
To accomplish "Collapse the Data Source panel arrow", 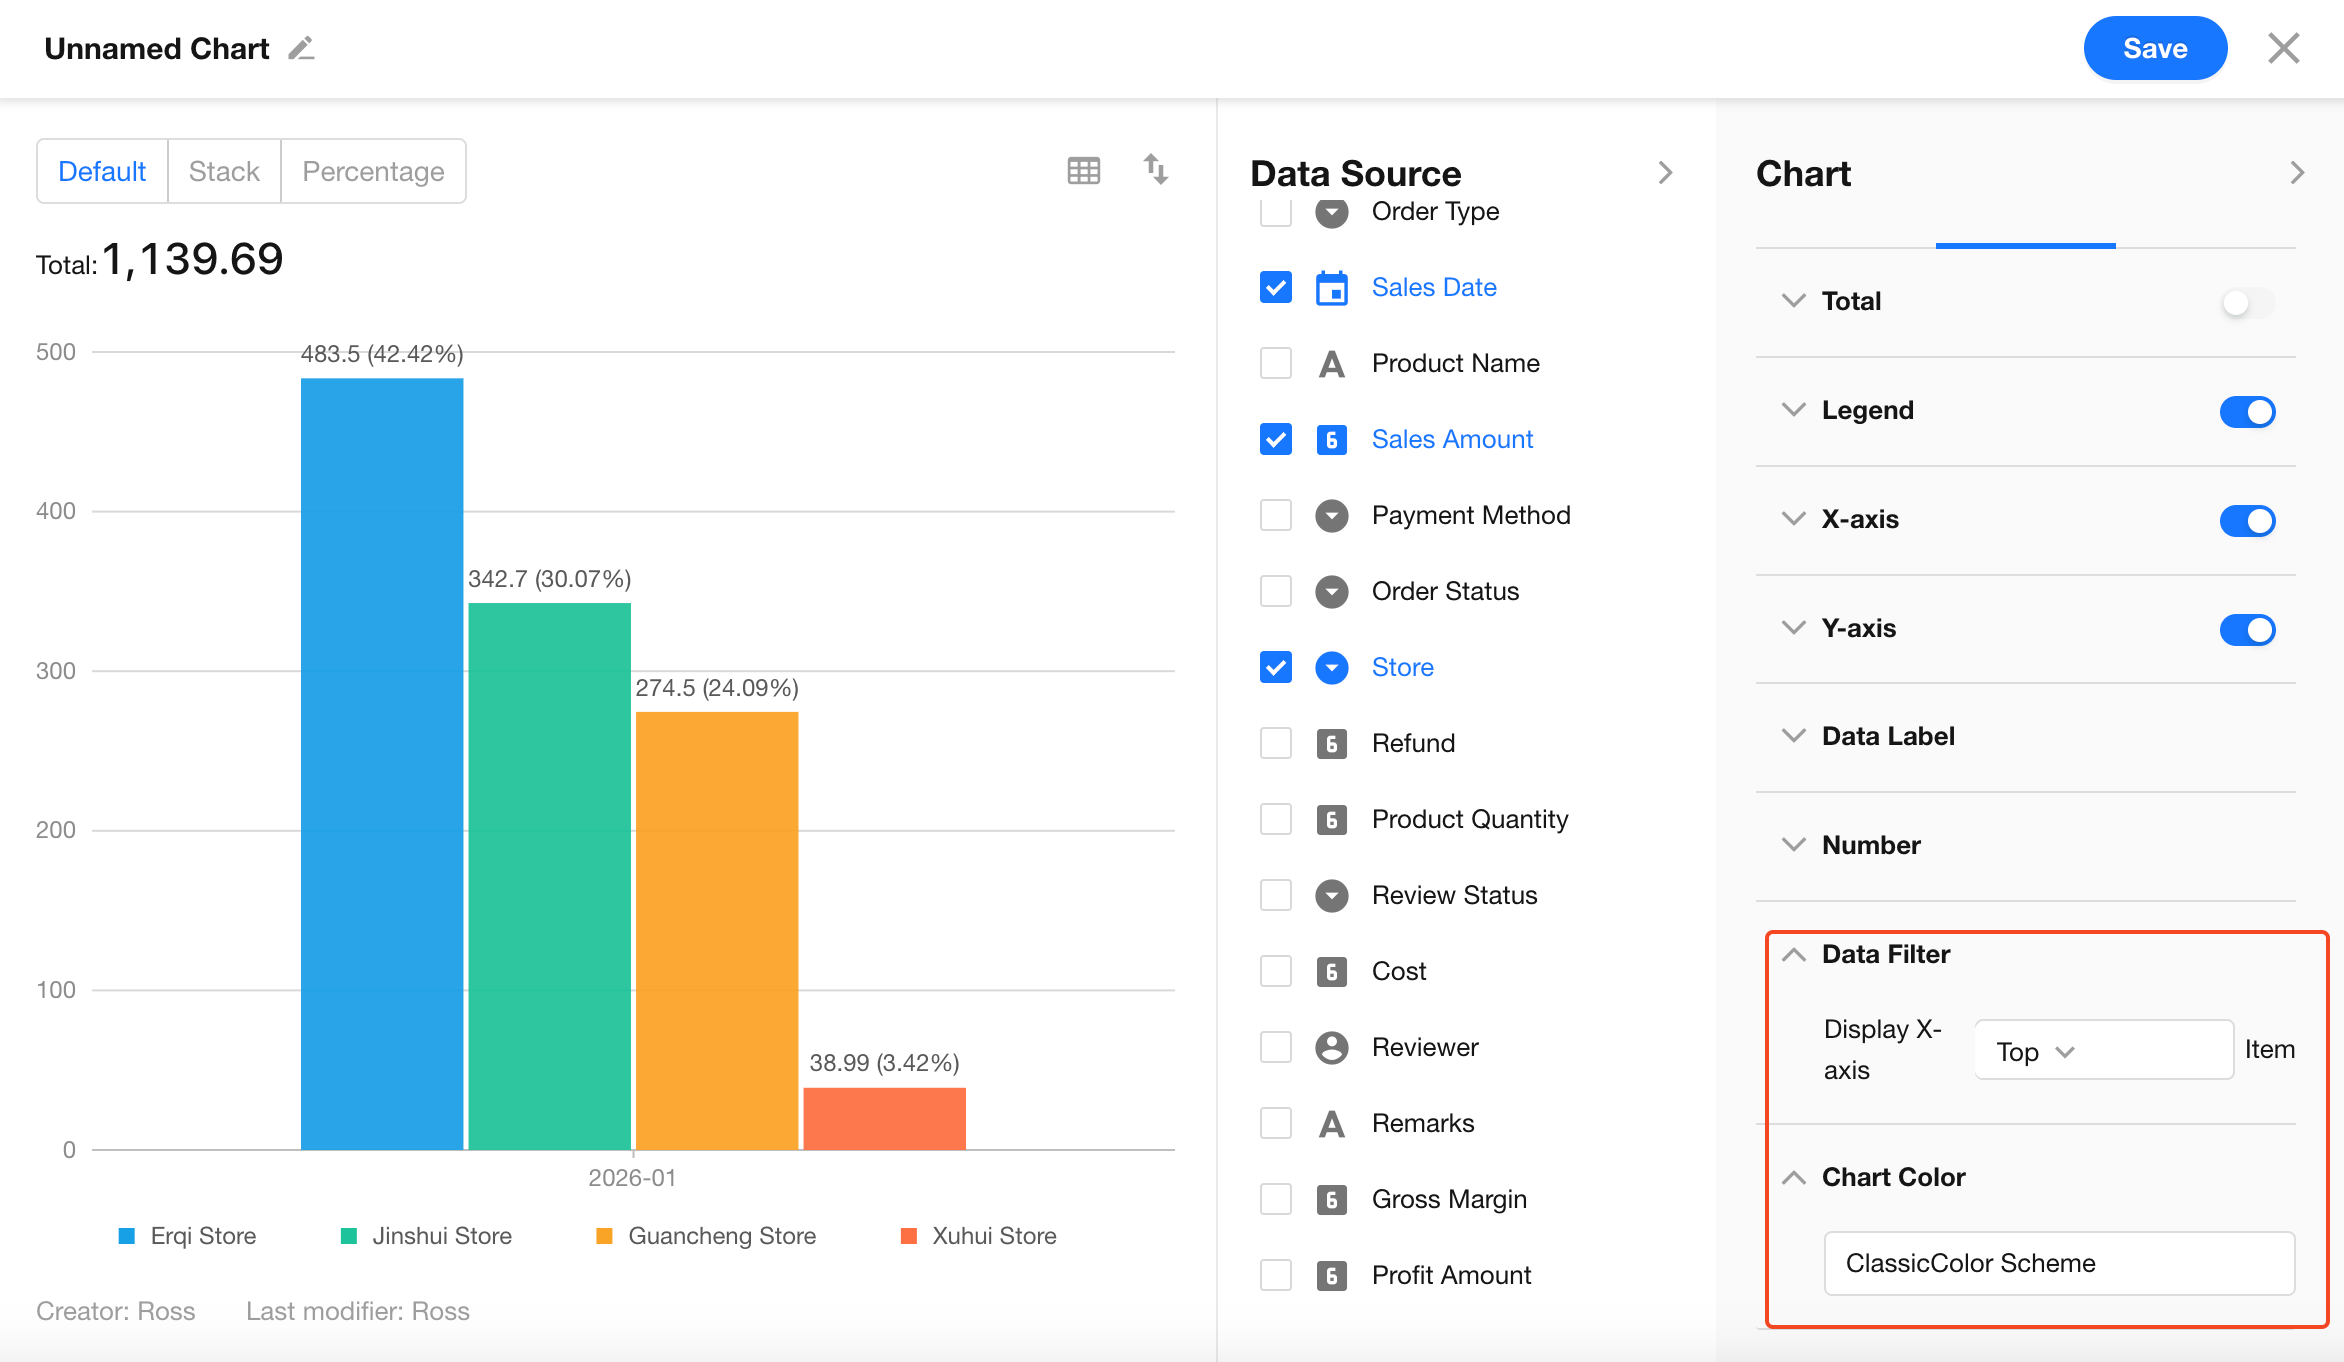I will click(1665, 173).
